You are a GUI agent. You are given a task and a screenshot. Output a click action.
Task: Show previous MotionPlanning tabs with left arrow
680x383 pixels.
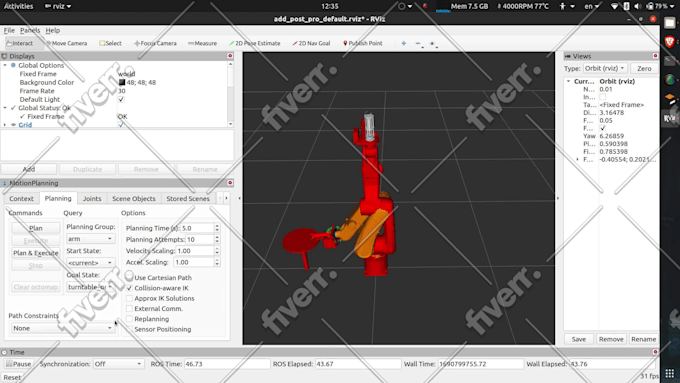click(x=220, y=198)
